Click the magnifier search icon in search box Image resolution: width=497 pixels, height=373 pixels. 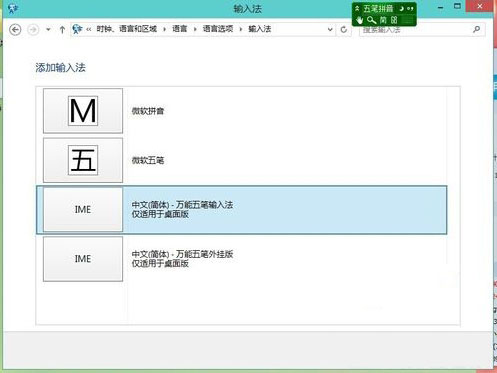tap(477, 29)
